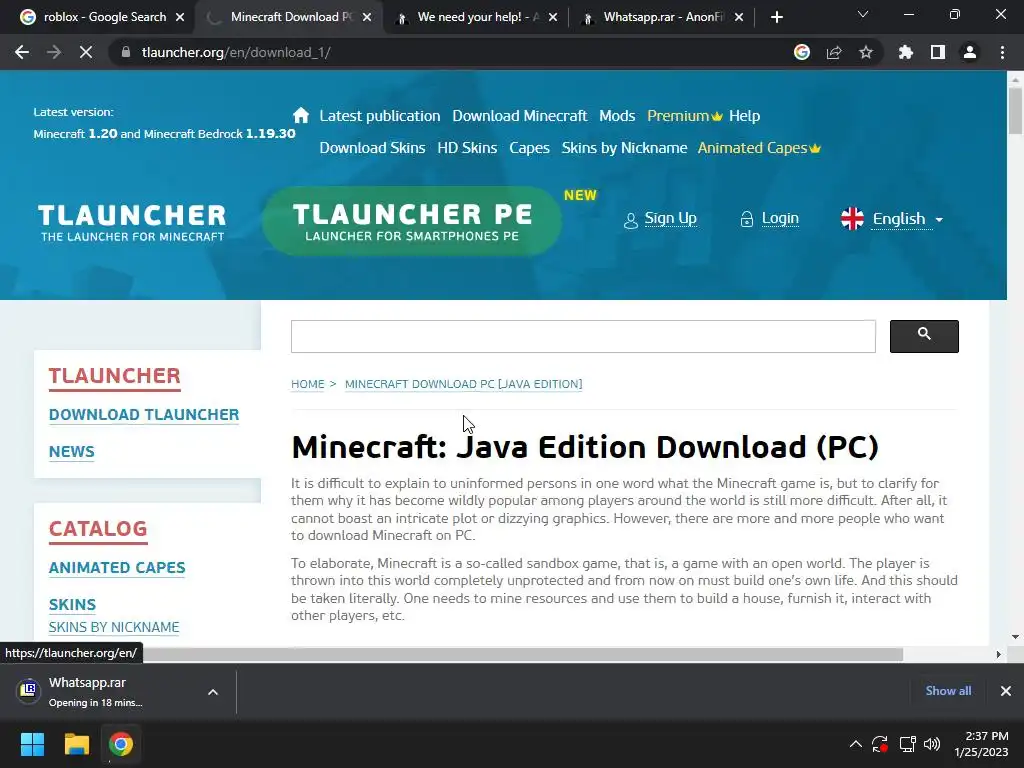This screenshot has width=1024, height=768.
Task: Open the Download Minecraft menu item
Action: [520, 116]
